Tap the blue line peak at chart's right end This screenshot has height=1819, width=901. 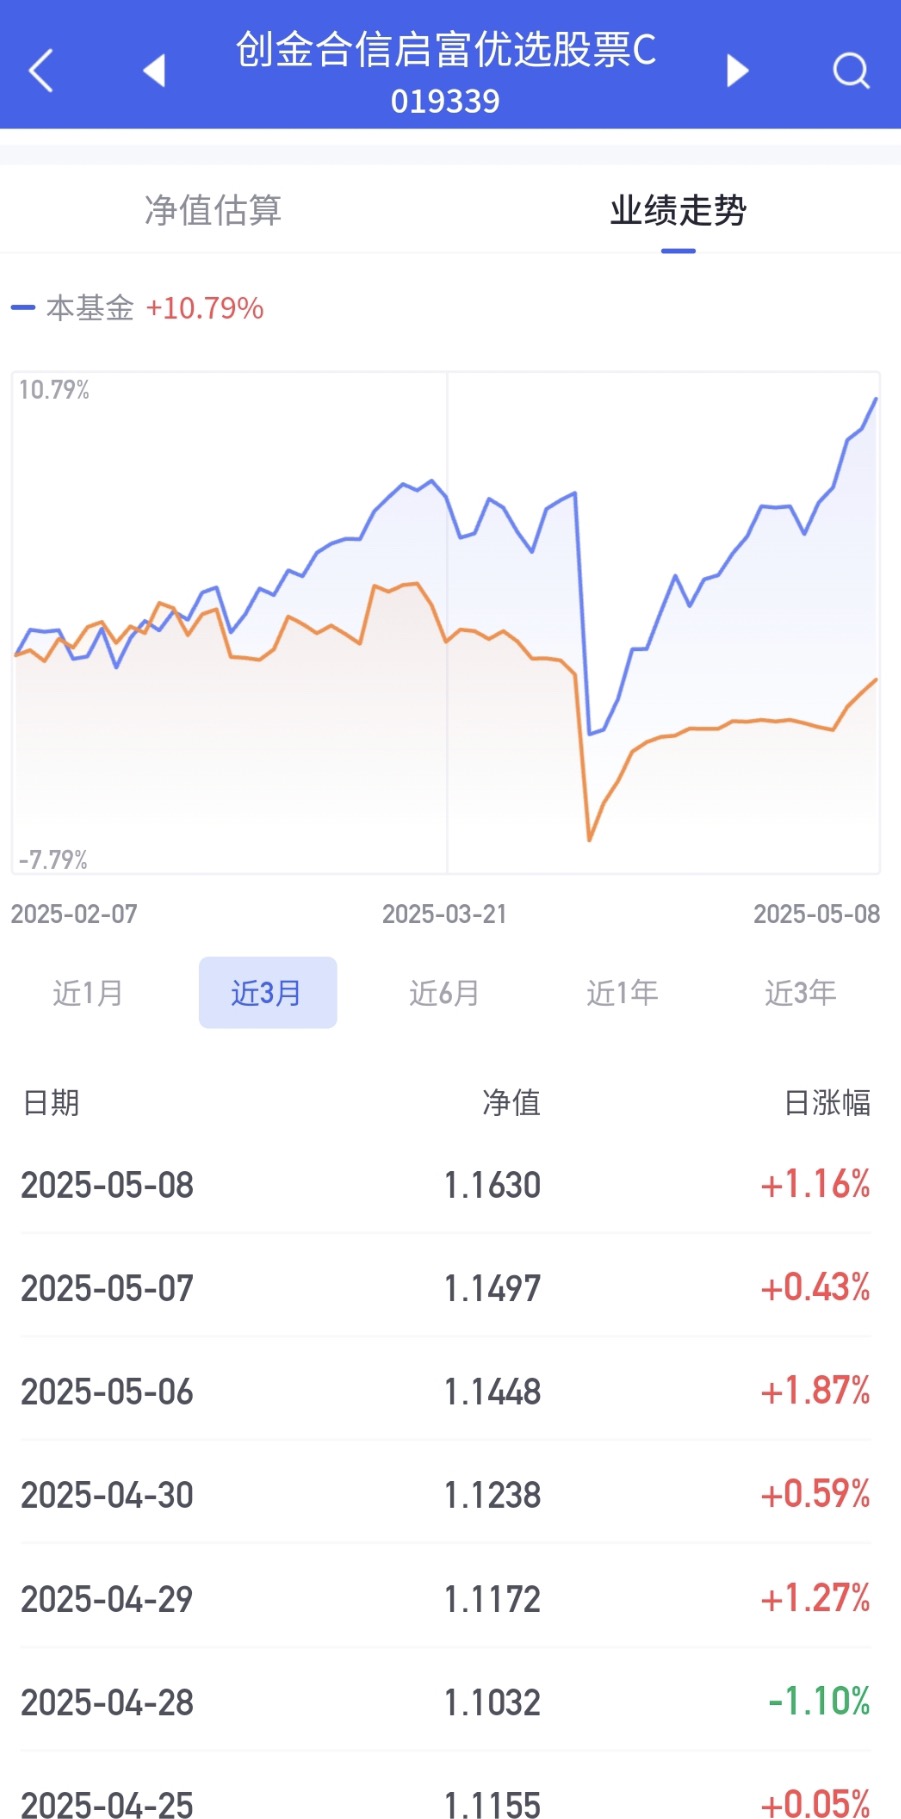[x=876, y=399]
